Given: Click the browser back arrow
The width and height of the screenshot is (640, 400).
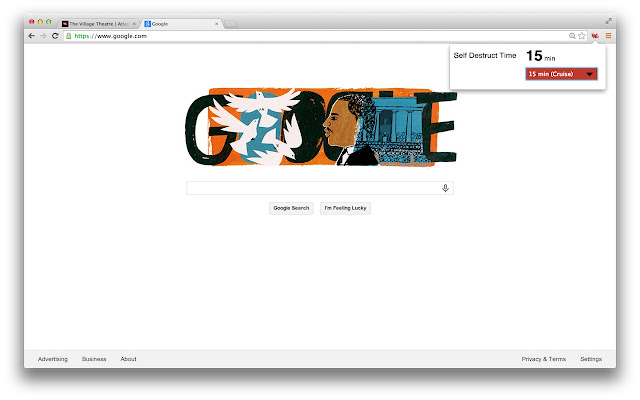Looking at the screenshot, I should click(31, 36).
